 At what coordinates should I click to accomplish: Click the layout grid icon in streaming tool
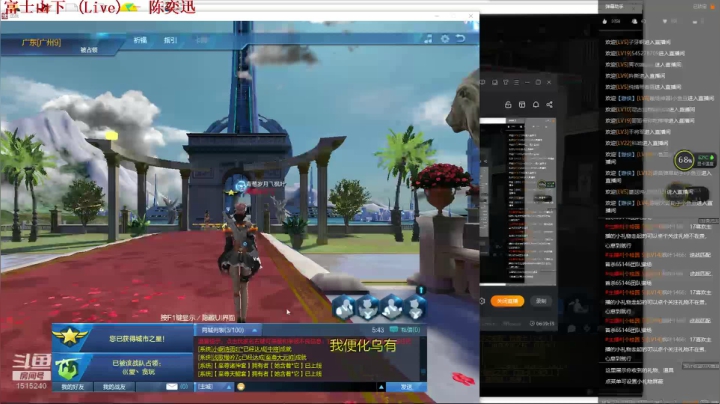(x=522, y=105)
